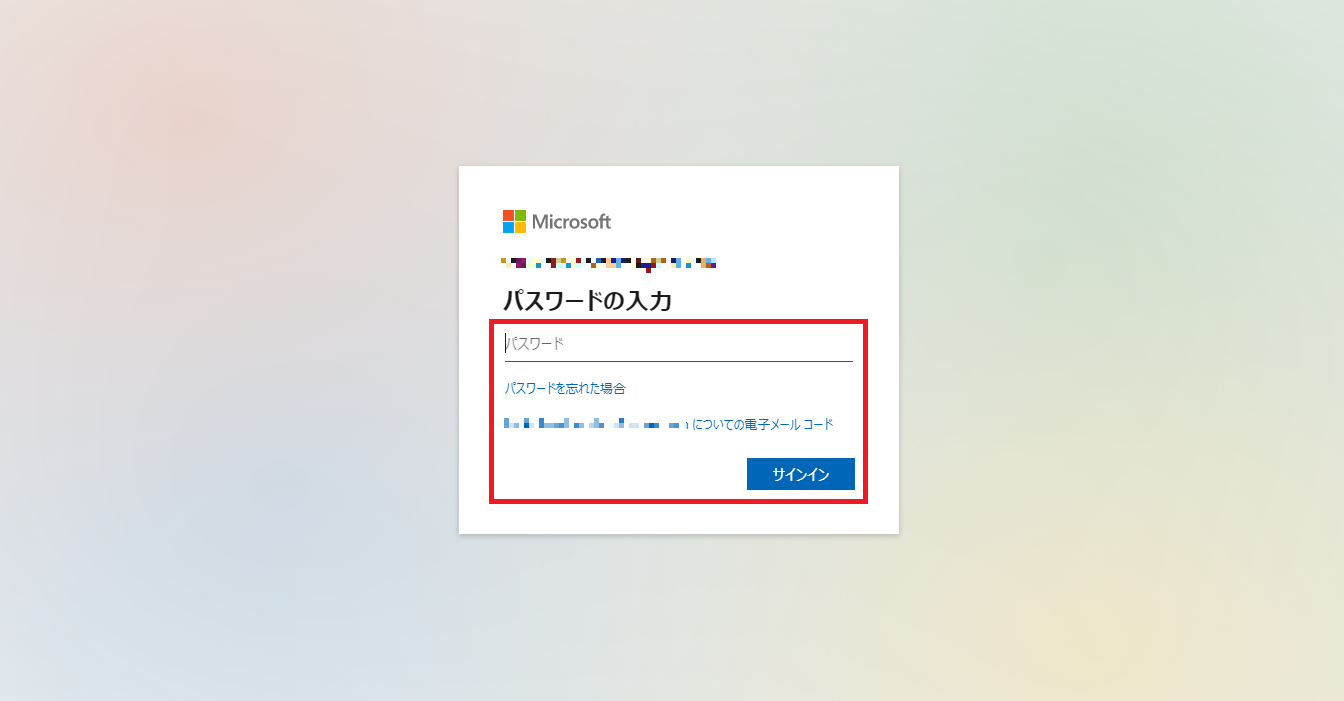1344x701 pixels.
Task: Click the blue square of Microsoft logo
Action: [x=508, y=227]
